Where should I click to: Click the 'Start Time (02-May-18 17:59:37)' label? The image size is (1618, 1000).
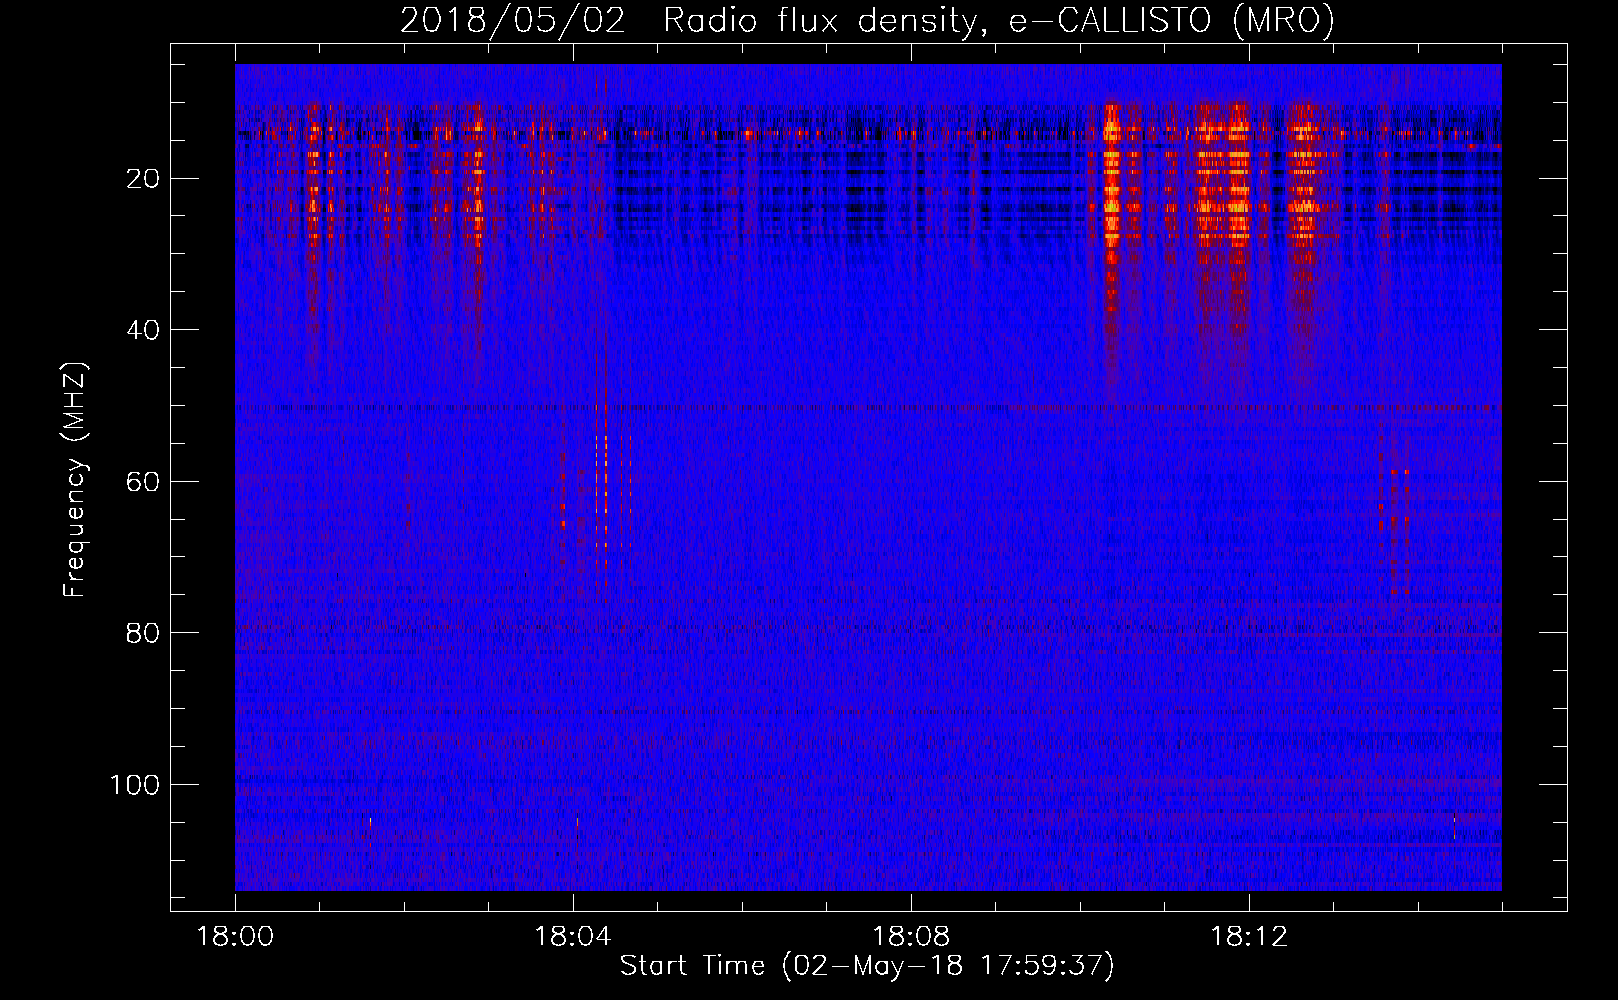(x=867, y=966)
